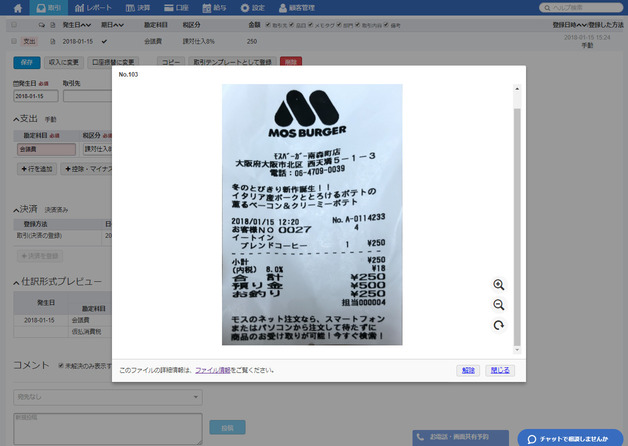Image resolution: width=628 pixels, height=446 pixels.
Task: Click the コピー button
Action: [171, 62]
